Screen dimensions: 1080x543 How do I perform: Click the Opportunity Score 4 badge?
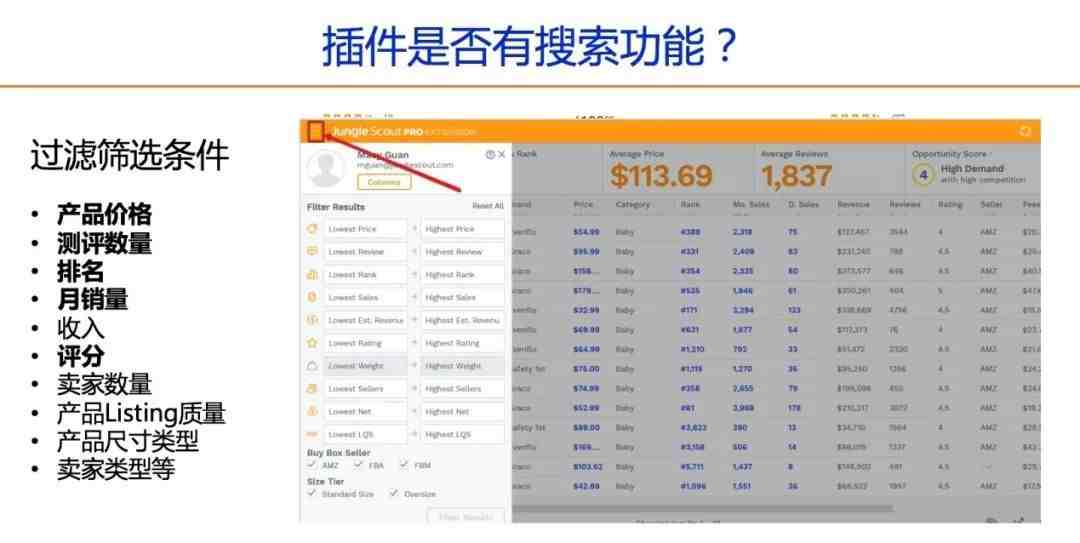pyautogui.click(x=923, y=175)
